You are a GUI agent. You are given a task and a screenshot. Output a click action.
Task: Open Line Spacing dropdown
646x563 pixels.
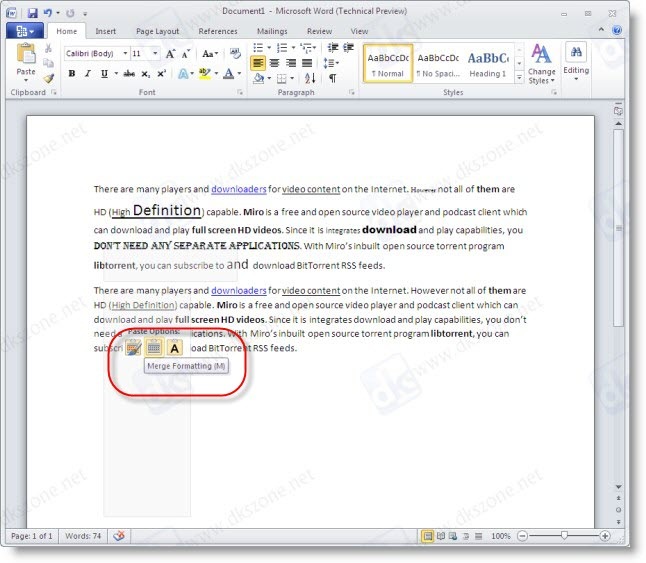[331, 63]
